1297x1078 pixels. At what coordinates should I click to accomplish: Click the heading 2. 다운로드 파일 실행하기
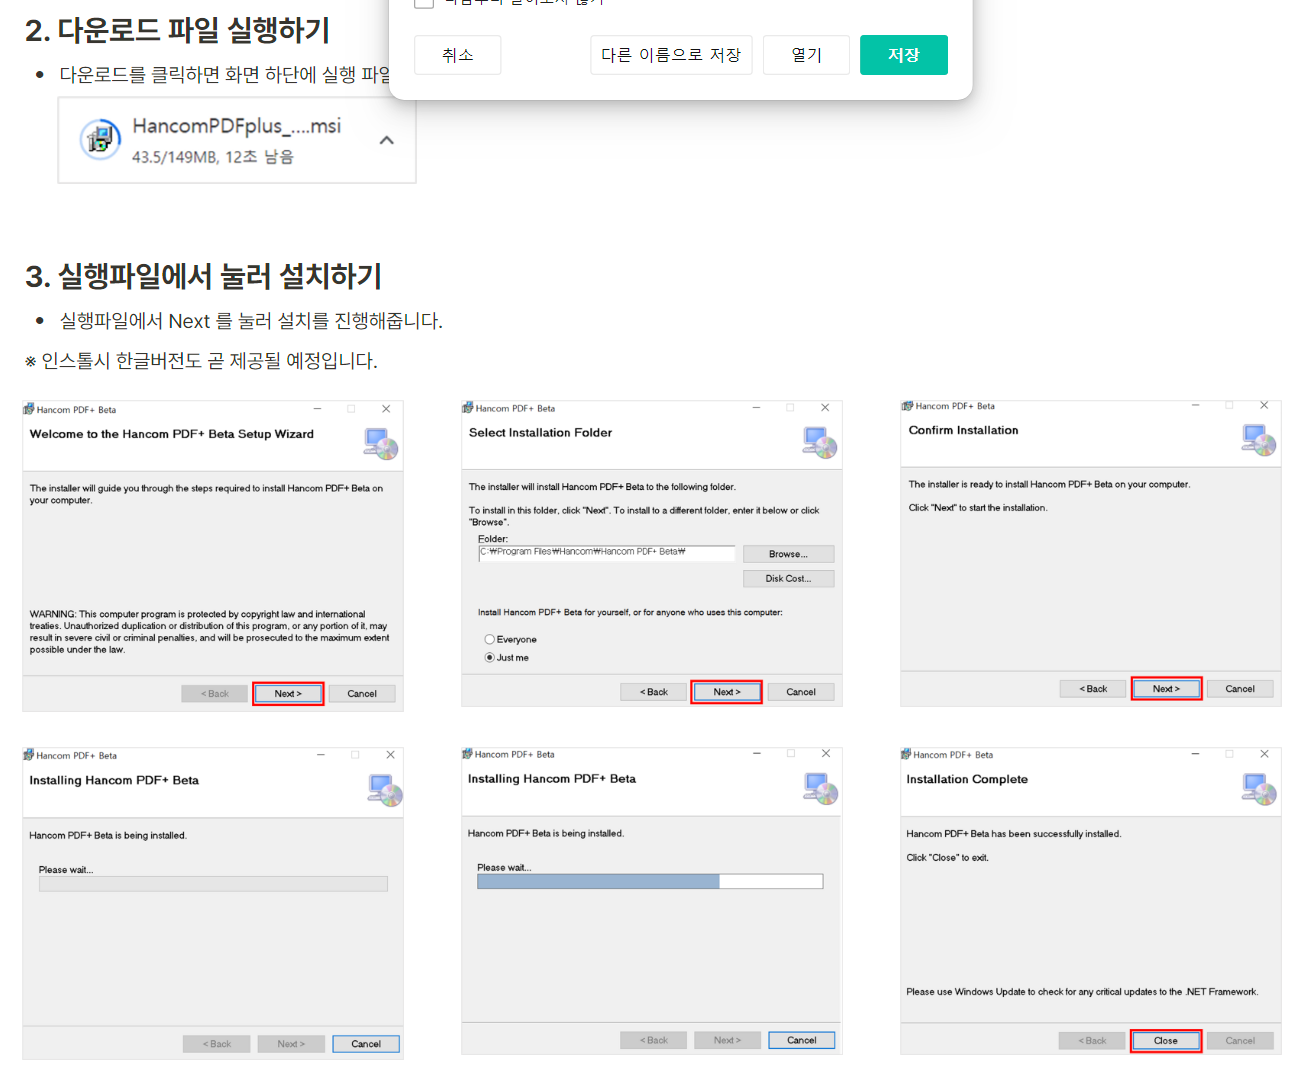click(x=178, y=30)
